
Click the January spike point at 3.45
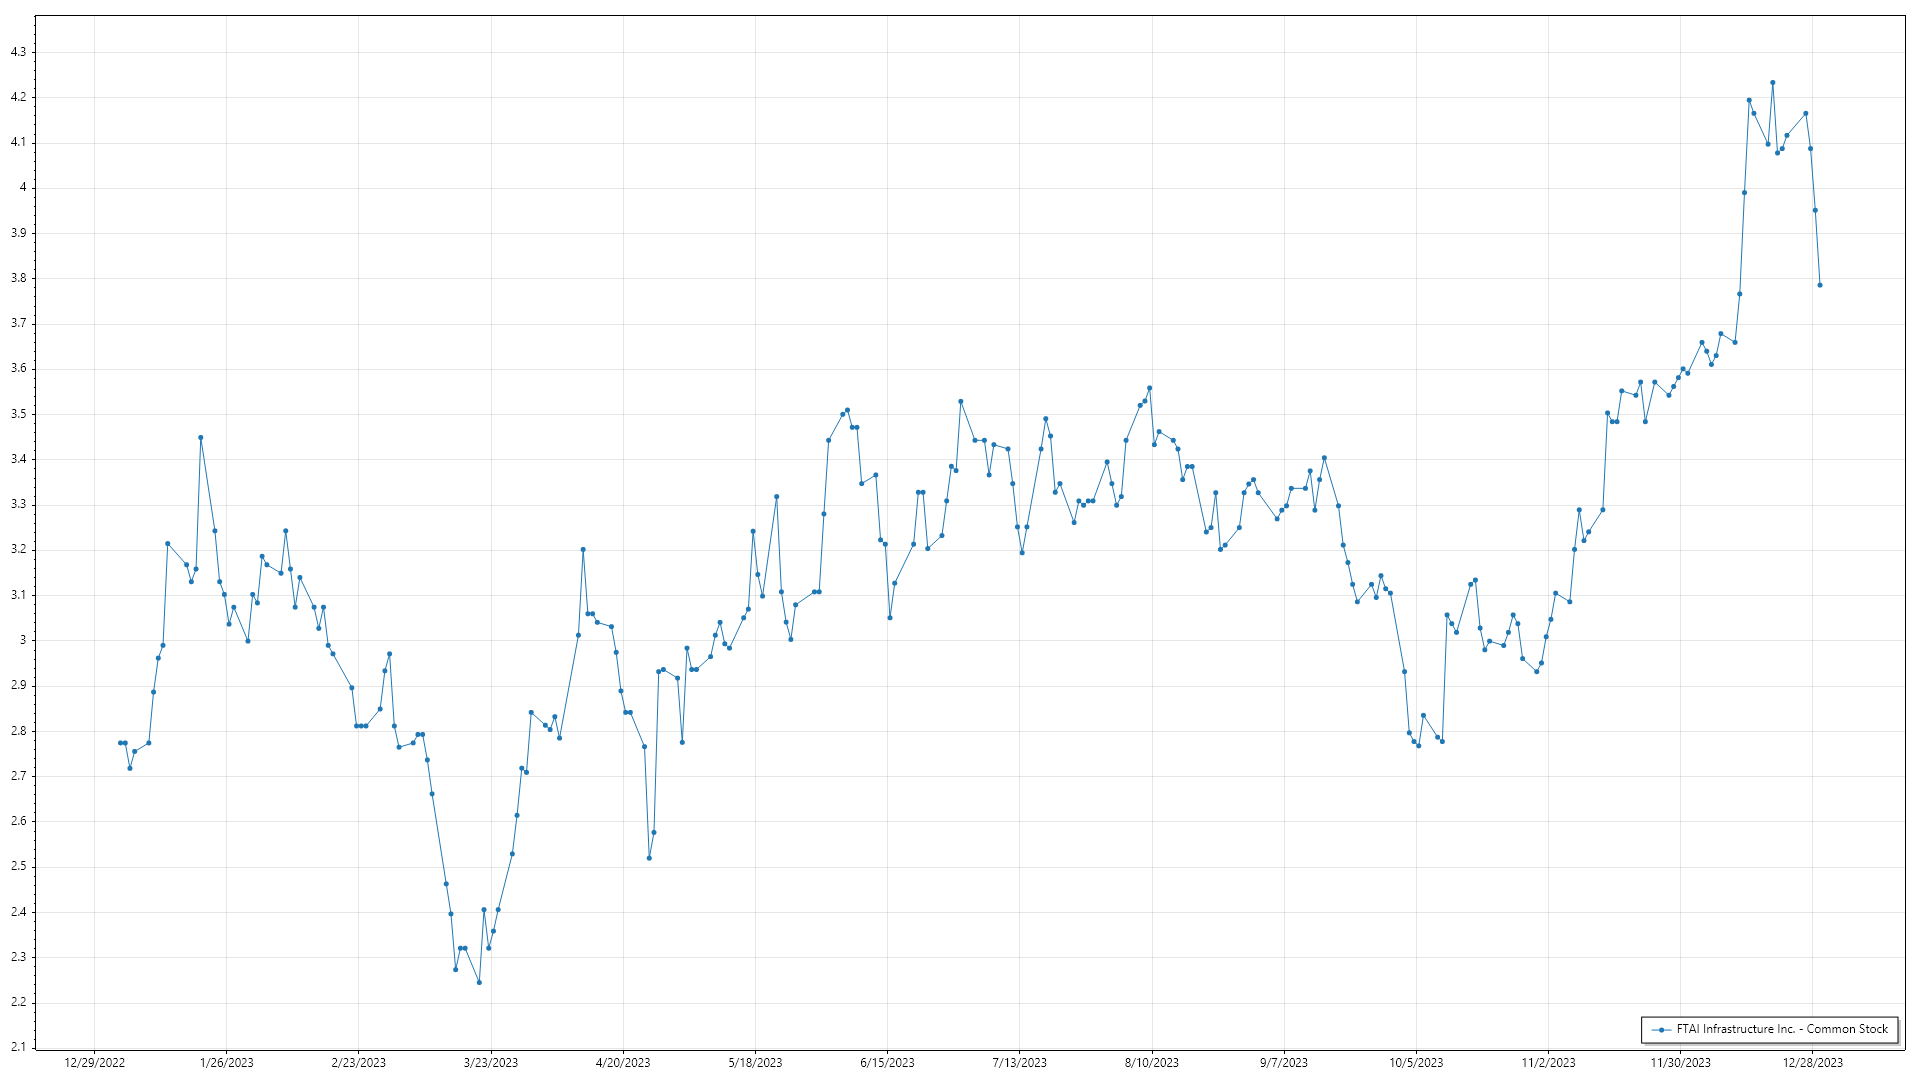pyautogui.click(x=200, y=437)
